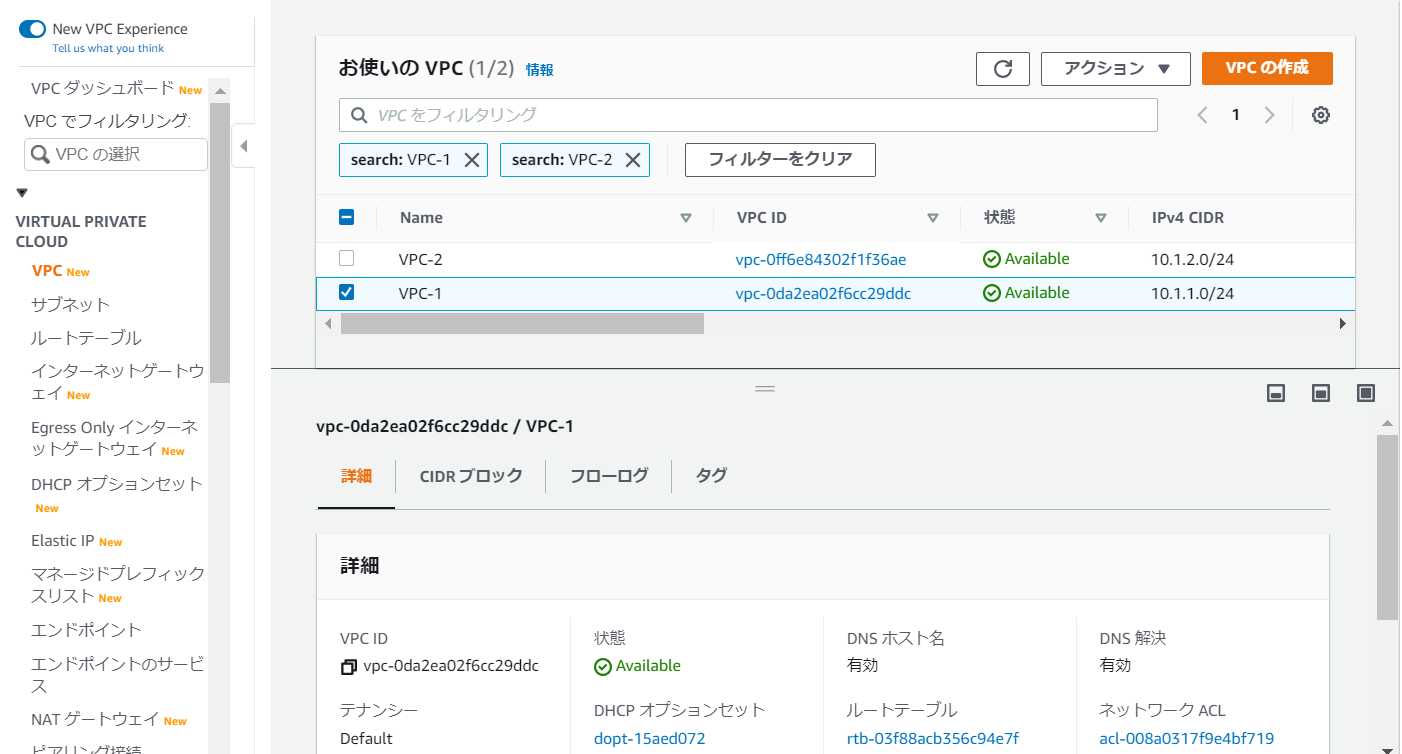Check the VPC-2 row checkbox
This screenshot has width=1402, height=754.
pyautogui.click(x=347, y=258)
